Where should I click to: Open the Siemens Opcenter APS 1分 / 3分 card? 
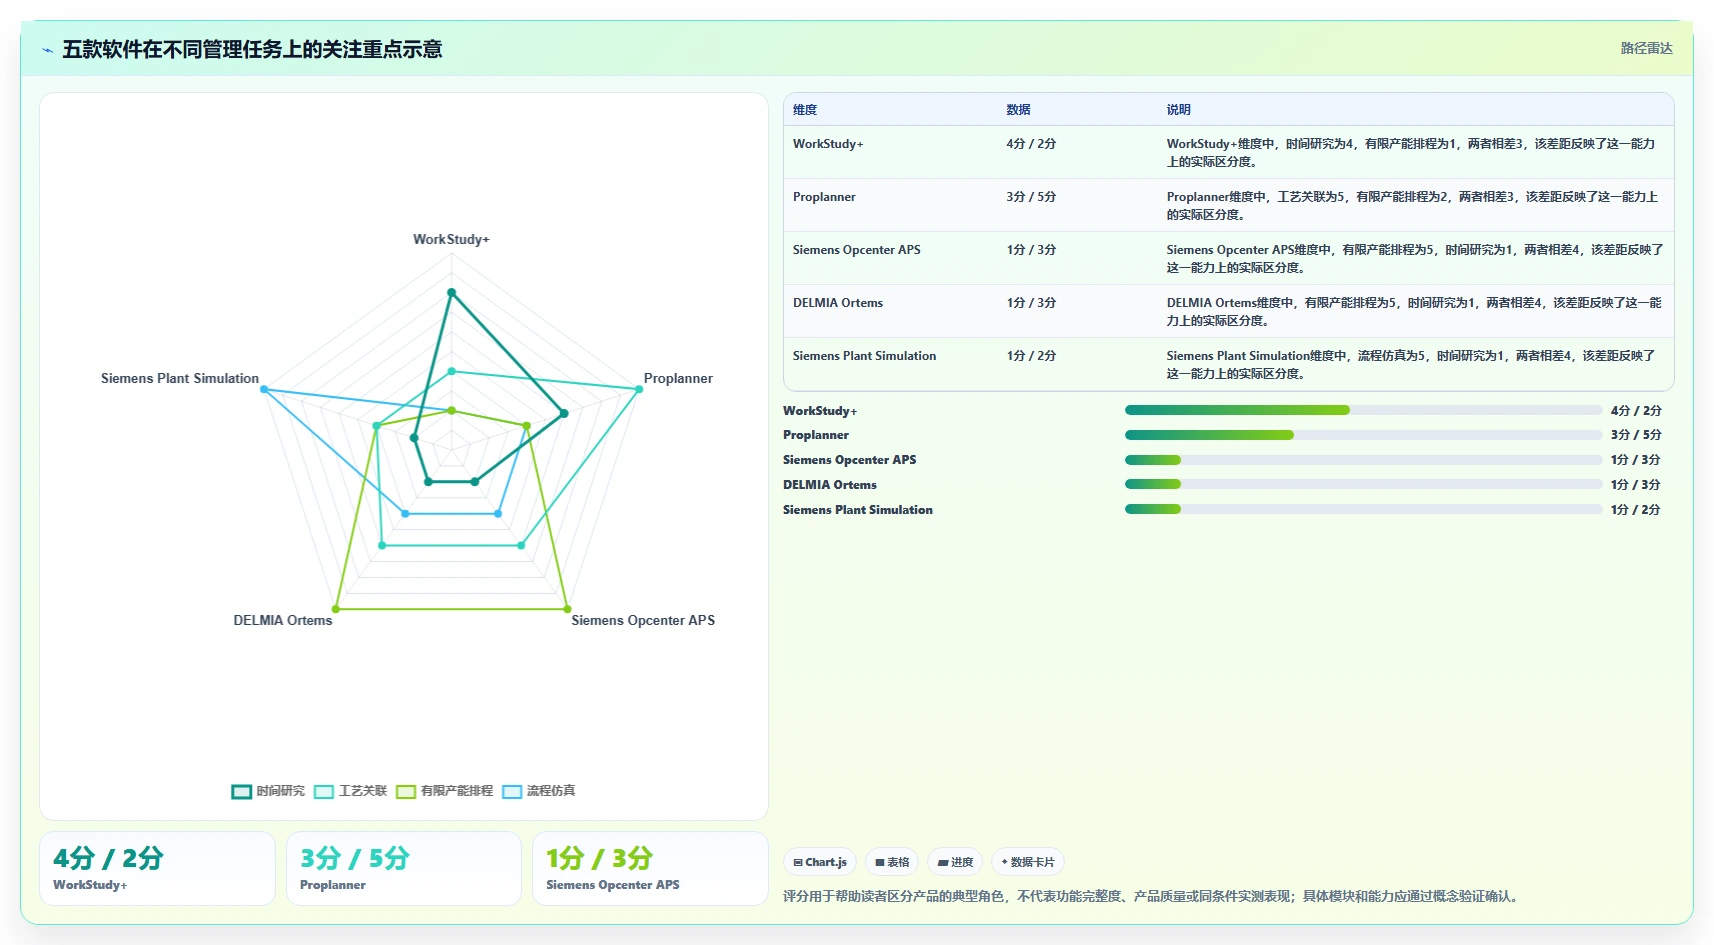pos(650,869)
